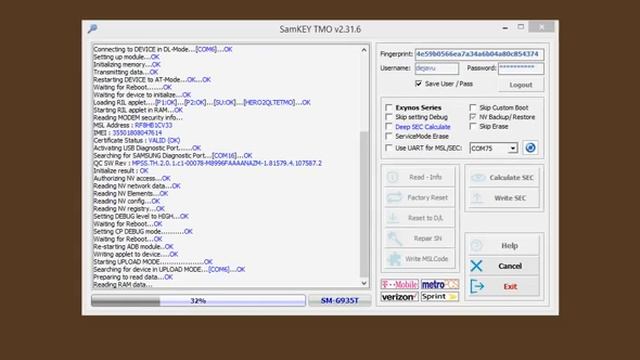The width and height of the screenshot is (640, 360).
Task: Click the metroPCS carrier logo
Action: point(440,284)
